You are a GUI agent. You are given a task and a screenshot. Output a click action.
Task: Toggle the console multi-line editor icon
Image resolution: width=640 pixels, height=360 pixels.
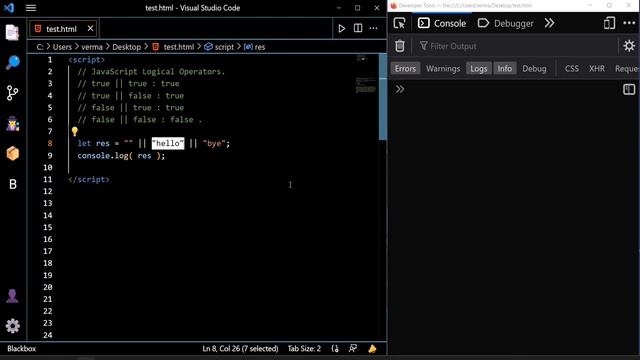click(x=629, y=89)
